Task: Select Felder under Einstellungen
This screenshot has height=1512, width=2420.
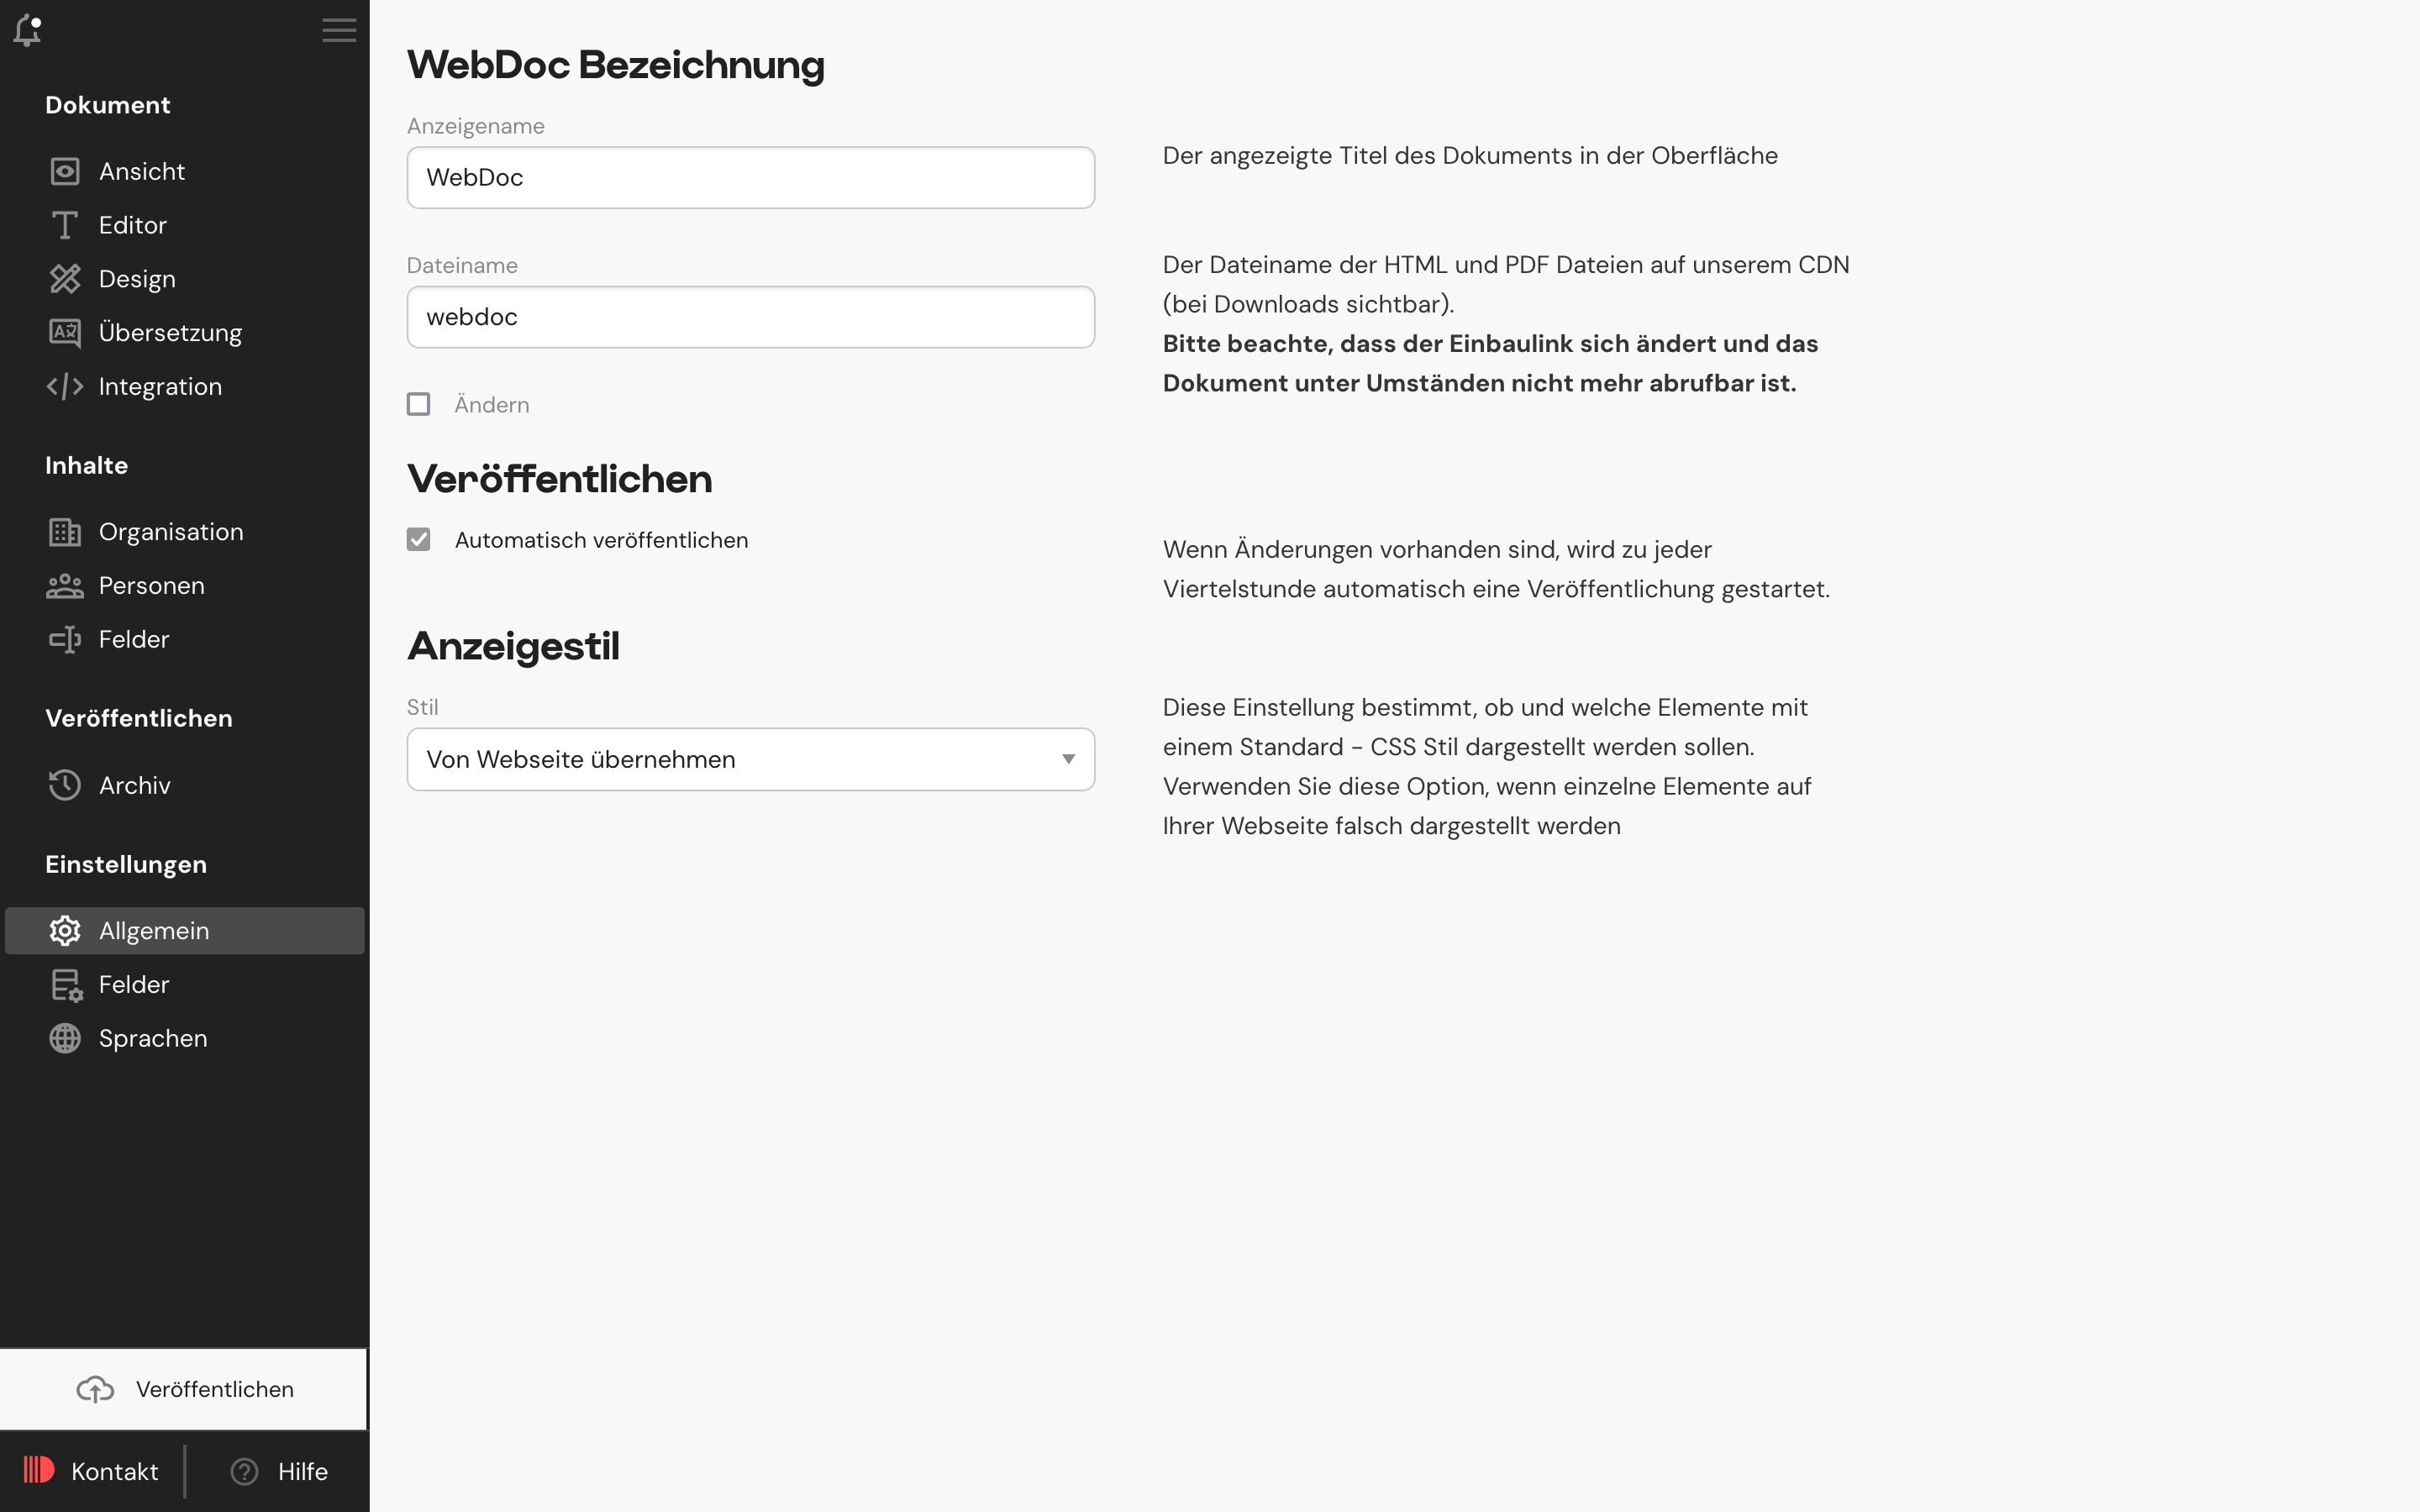Action: [x=134, y=984]
